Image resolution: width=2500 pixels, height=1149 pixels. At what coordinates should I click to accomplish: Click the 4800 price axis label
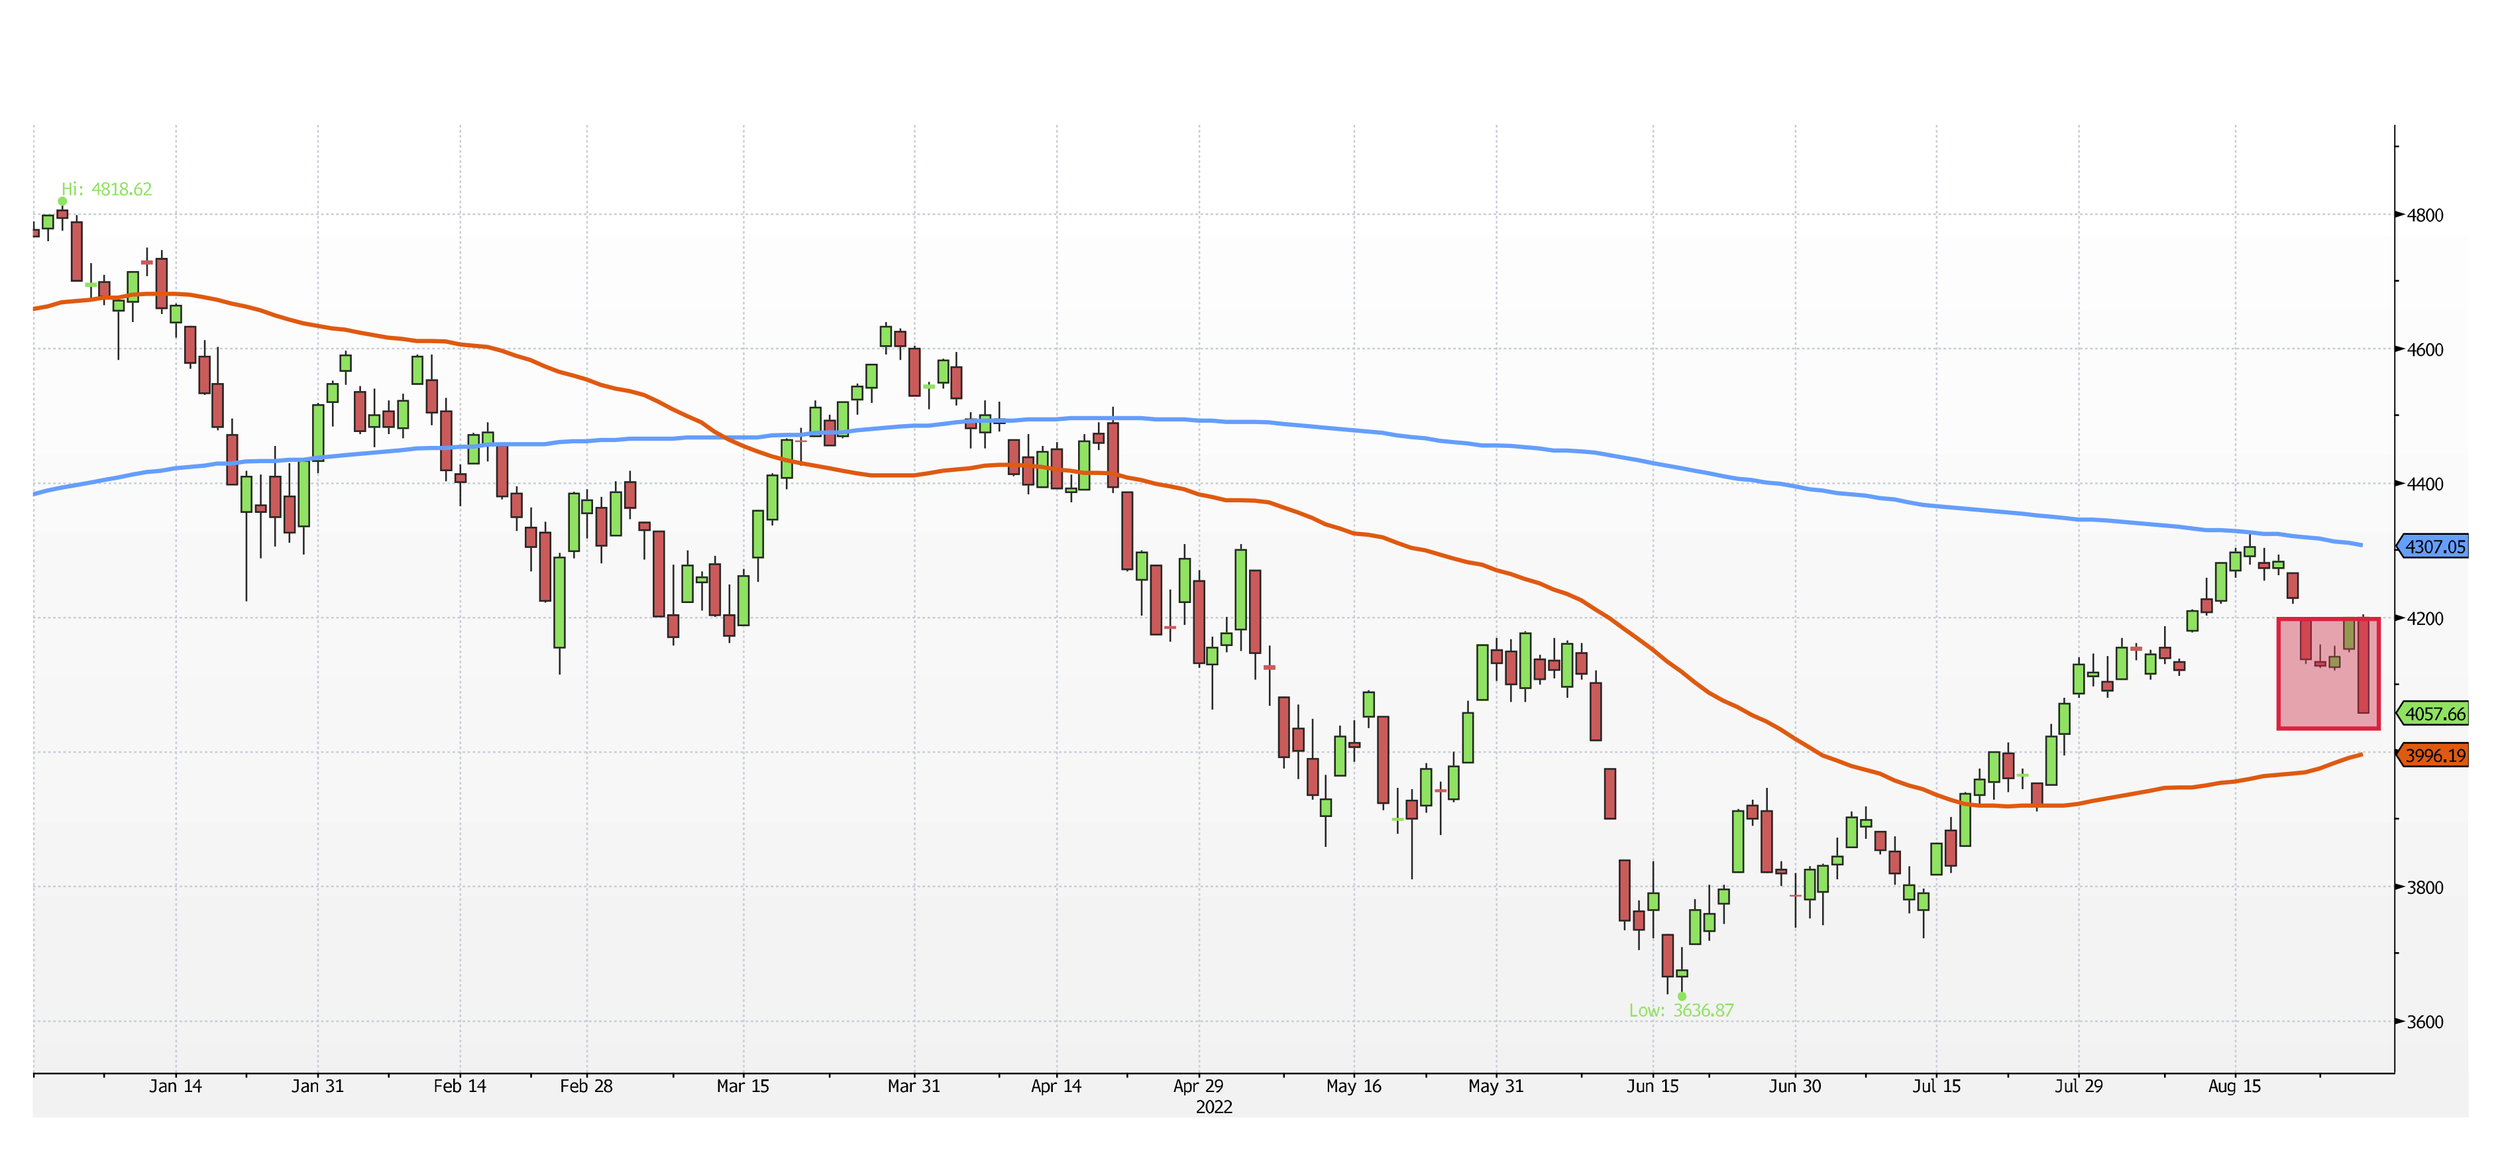[2425, 215]
